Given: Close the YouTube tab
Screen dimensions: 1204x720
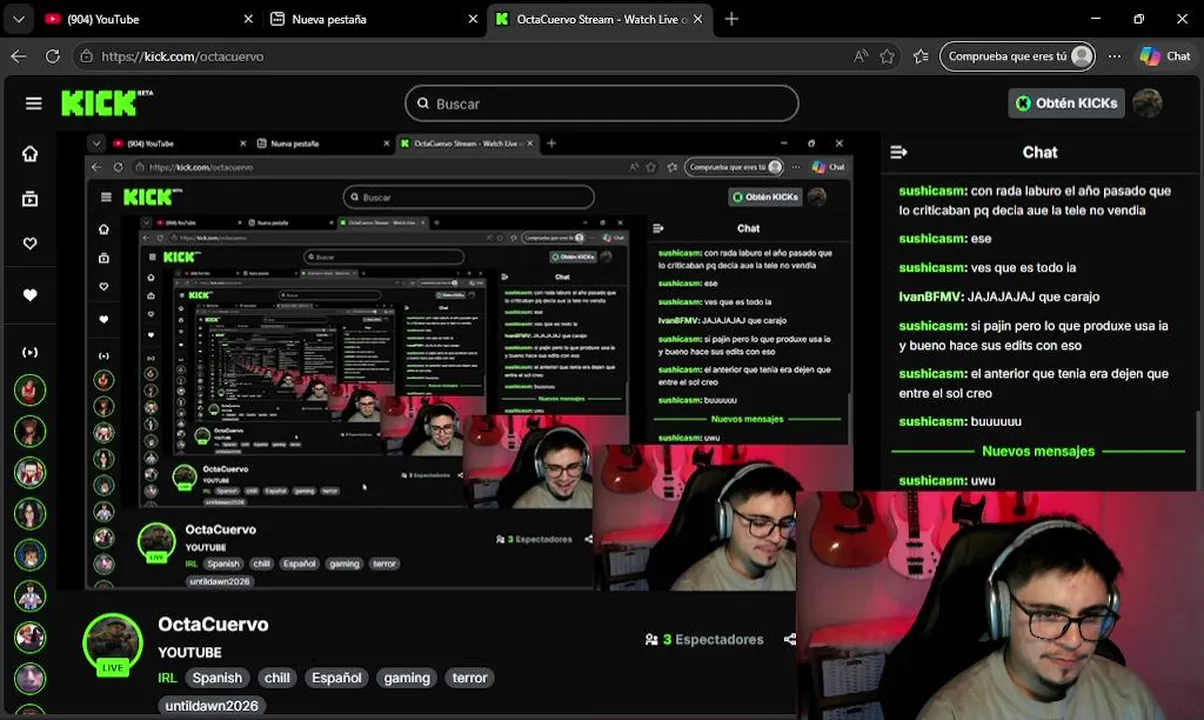Looking at the screenshot, I should pos(249,19).
